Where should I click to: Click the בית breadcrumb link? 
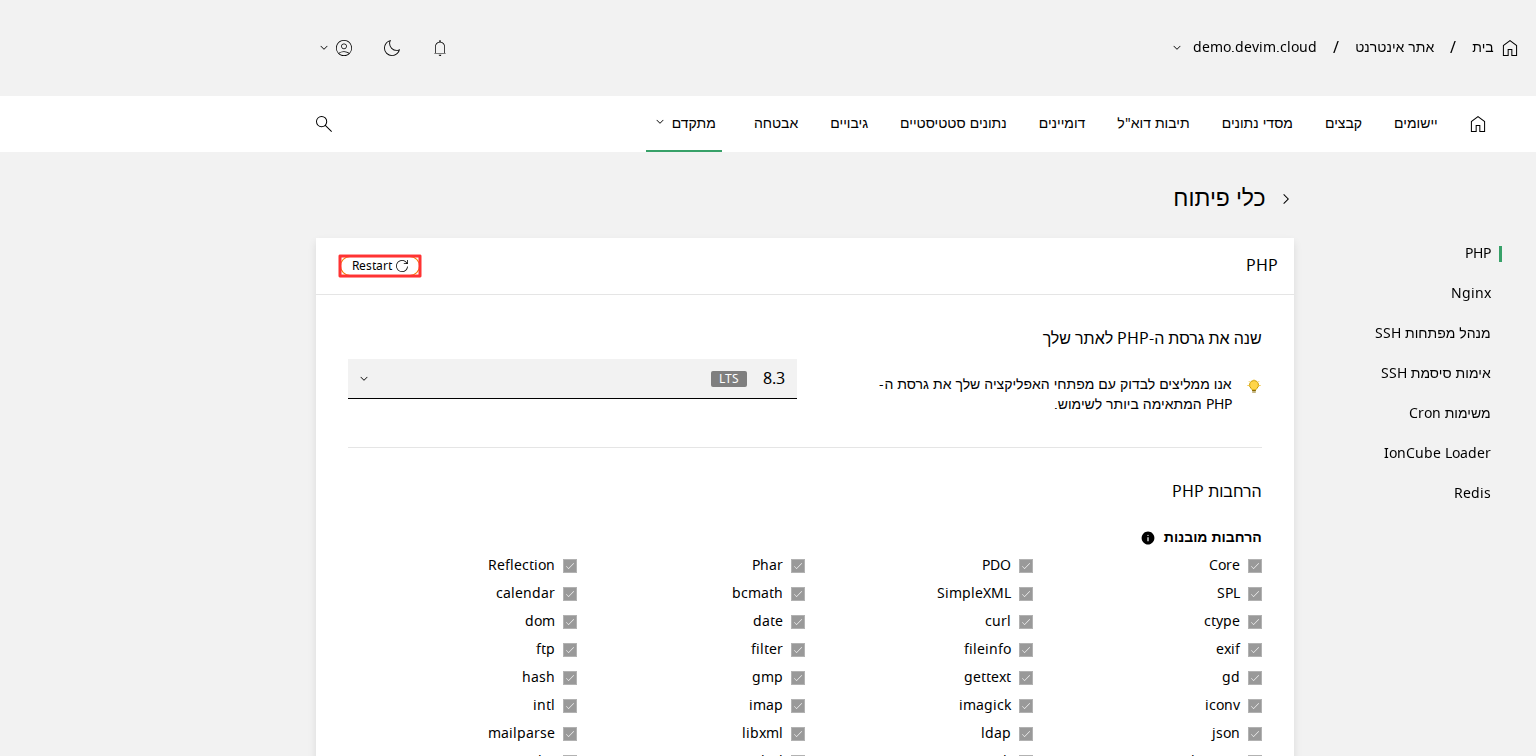[x=1483, y=48]
